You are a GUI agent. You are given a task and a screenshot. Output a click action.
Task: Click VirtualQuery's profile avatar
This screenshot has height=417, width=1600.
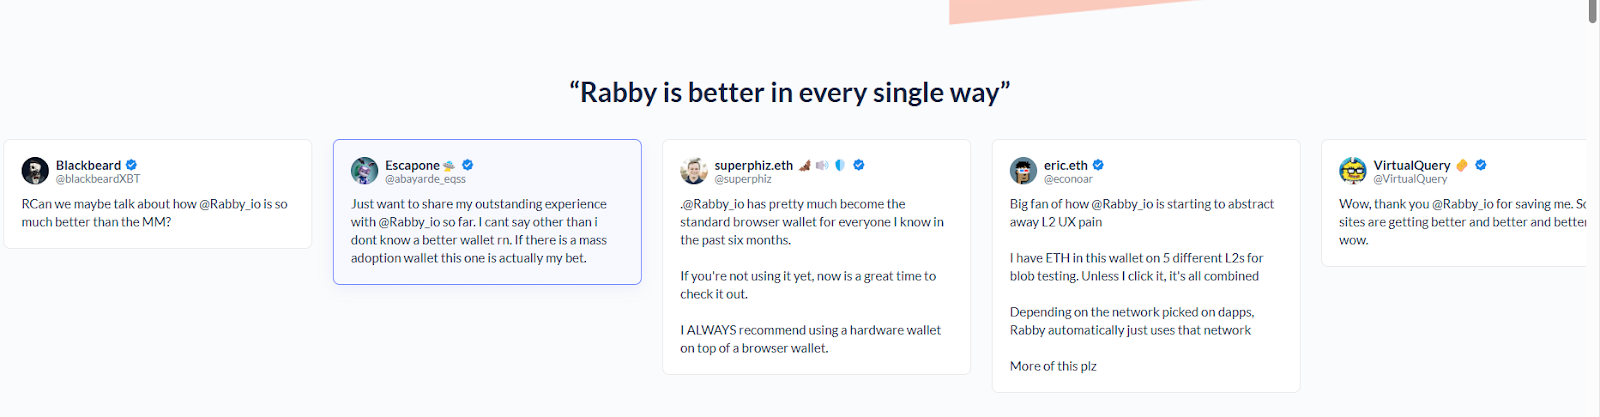1353,171
